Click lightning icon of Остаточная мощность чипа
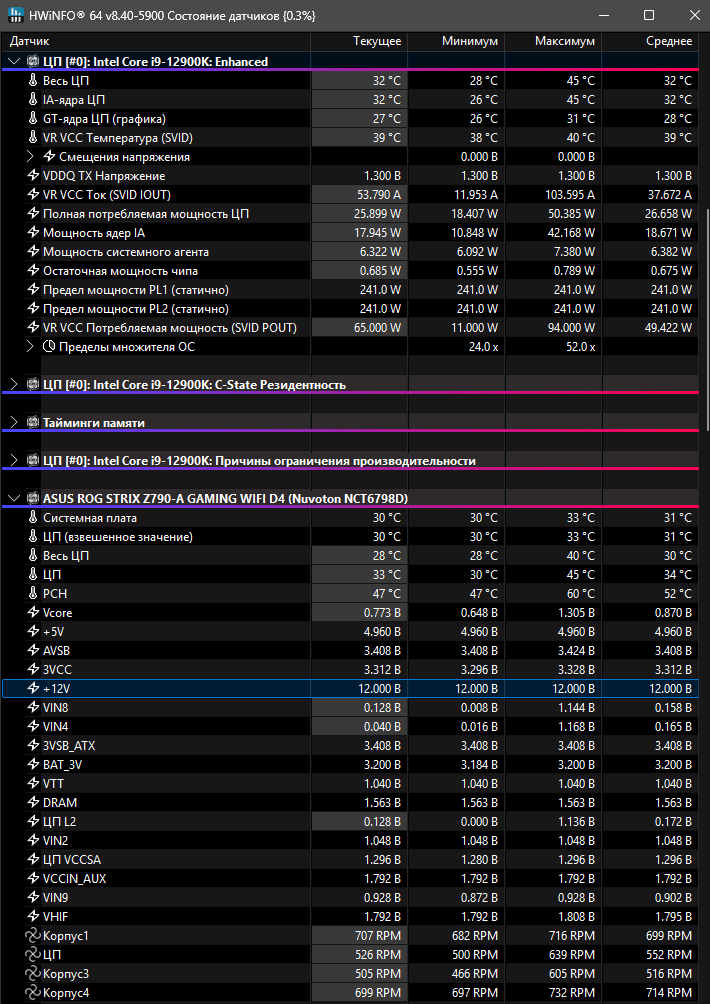This screenshot has height=1004, width=710. pyautogui.click(x=33, y=271)
